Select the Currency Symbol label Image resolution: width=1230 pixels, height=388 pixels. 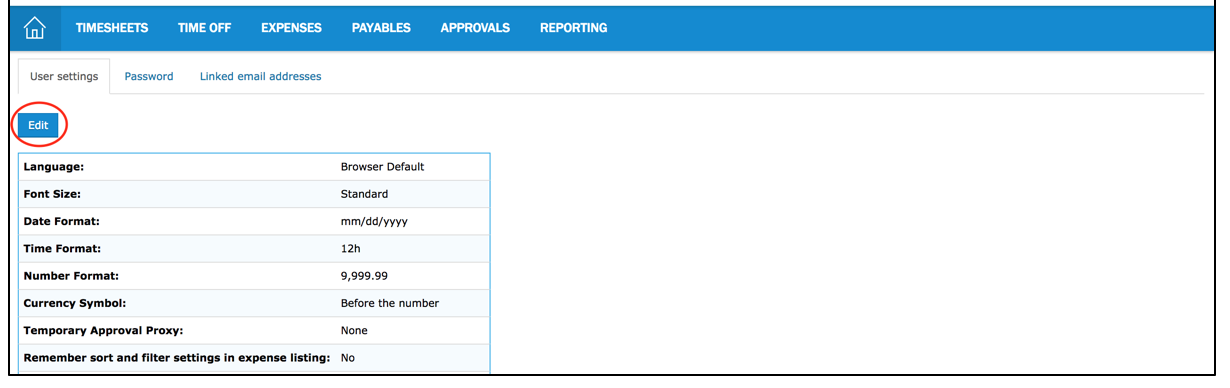coord(75,303)
